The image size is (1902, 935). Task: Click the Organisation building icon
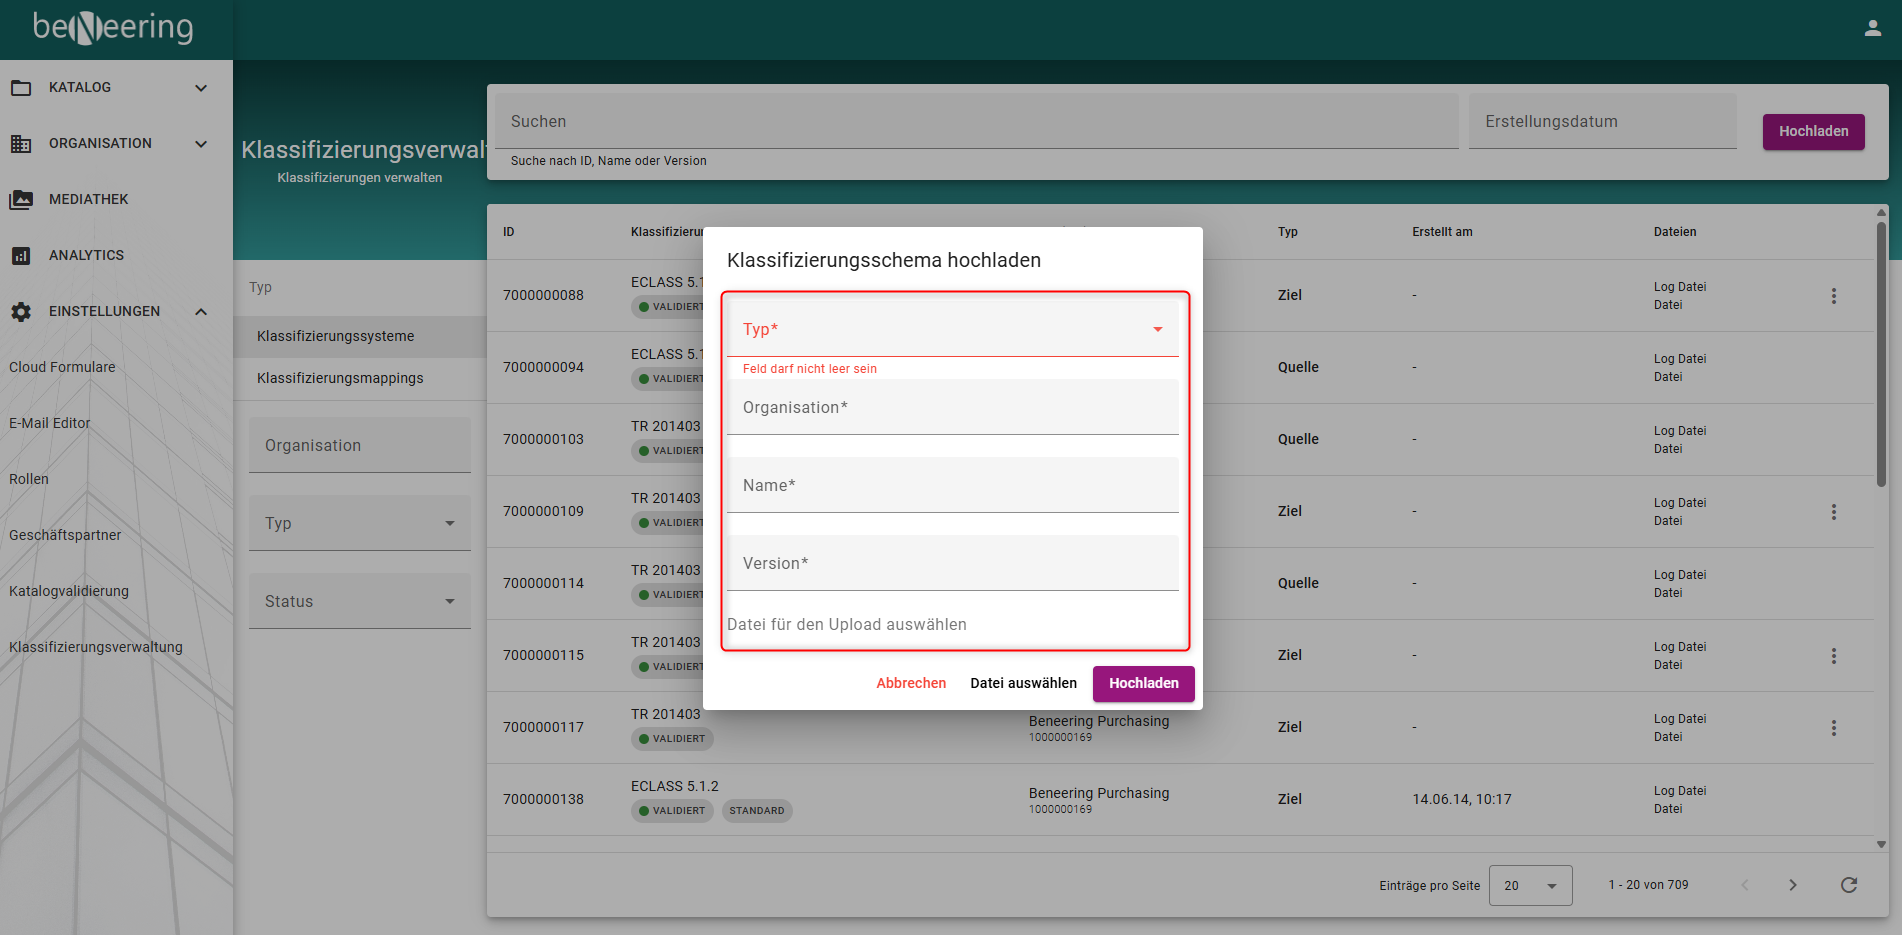[21, 144]
